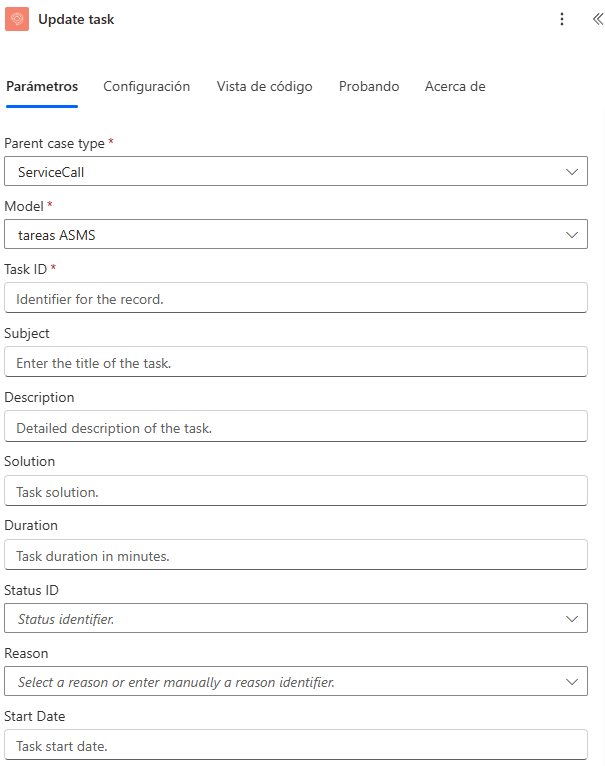Click the Task ID input field
The image size is (605, 766).
coord(295,299)
